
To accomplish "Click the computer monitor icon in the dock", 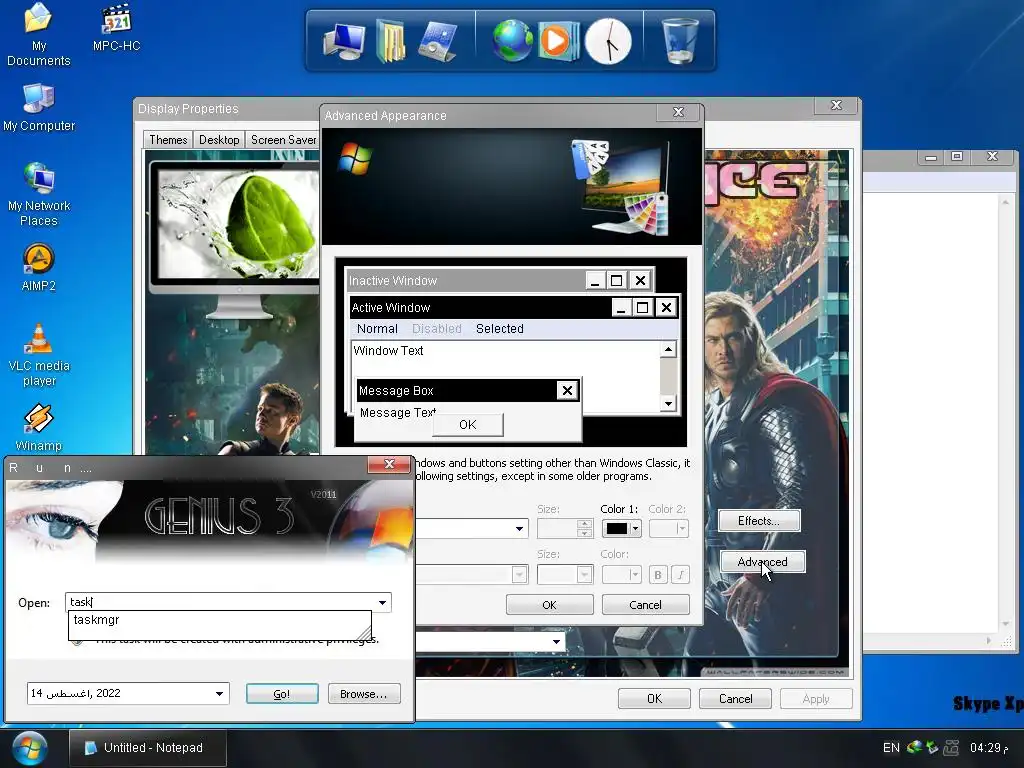I will point(344,41).
